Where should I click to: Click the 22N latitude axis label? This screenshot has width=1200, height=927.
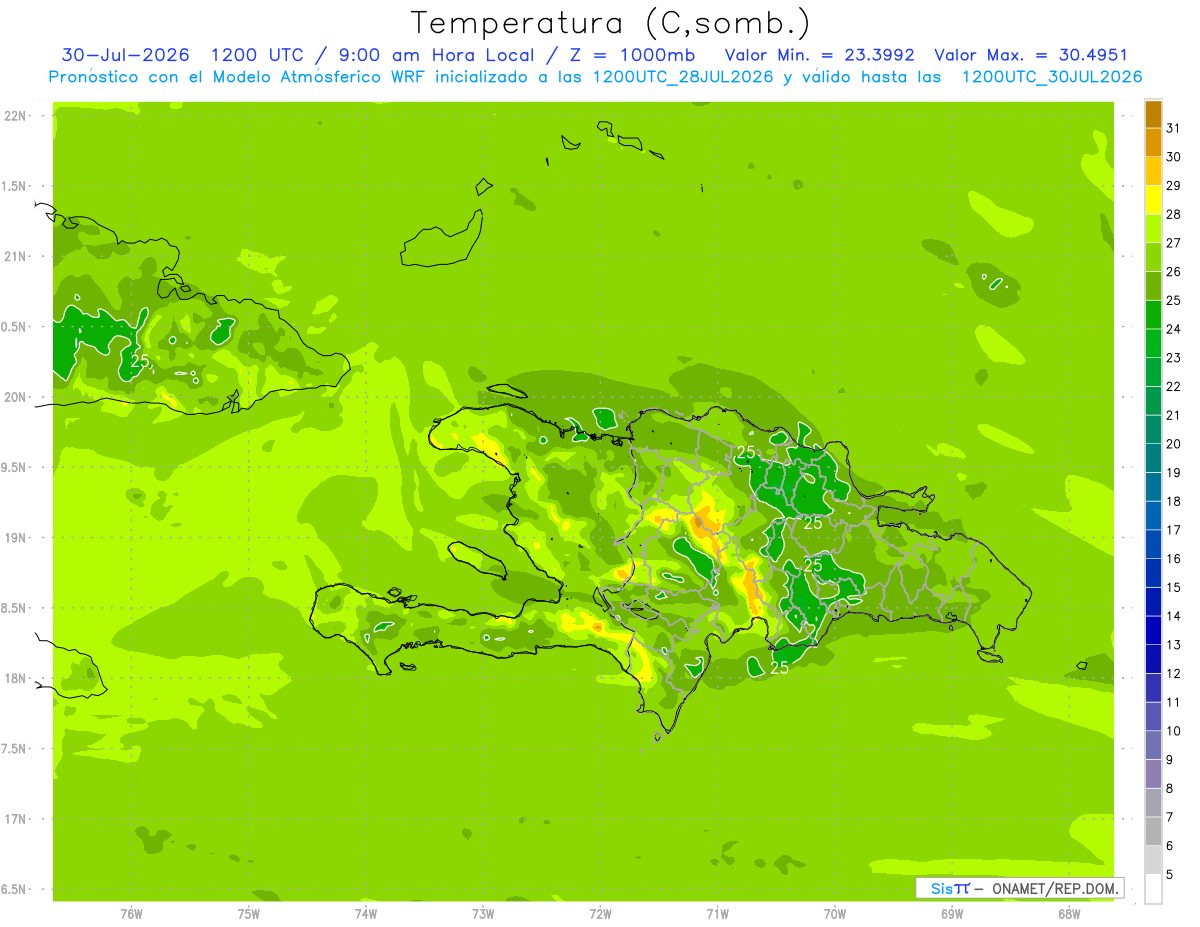(17, 116)
